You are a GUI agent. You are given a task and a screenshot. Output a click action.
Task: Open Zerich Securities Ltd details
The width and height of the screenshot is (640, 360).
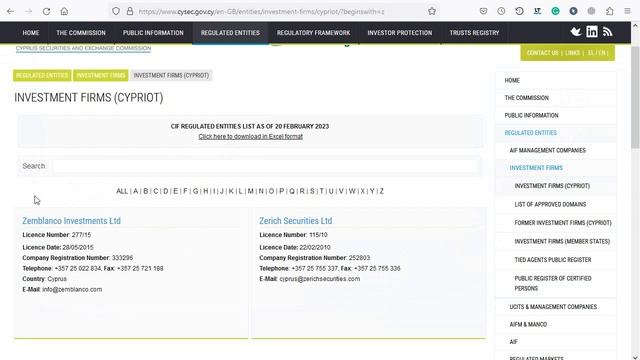click(296, 221)
